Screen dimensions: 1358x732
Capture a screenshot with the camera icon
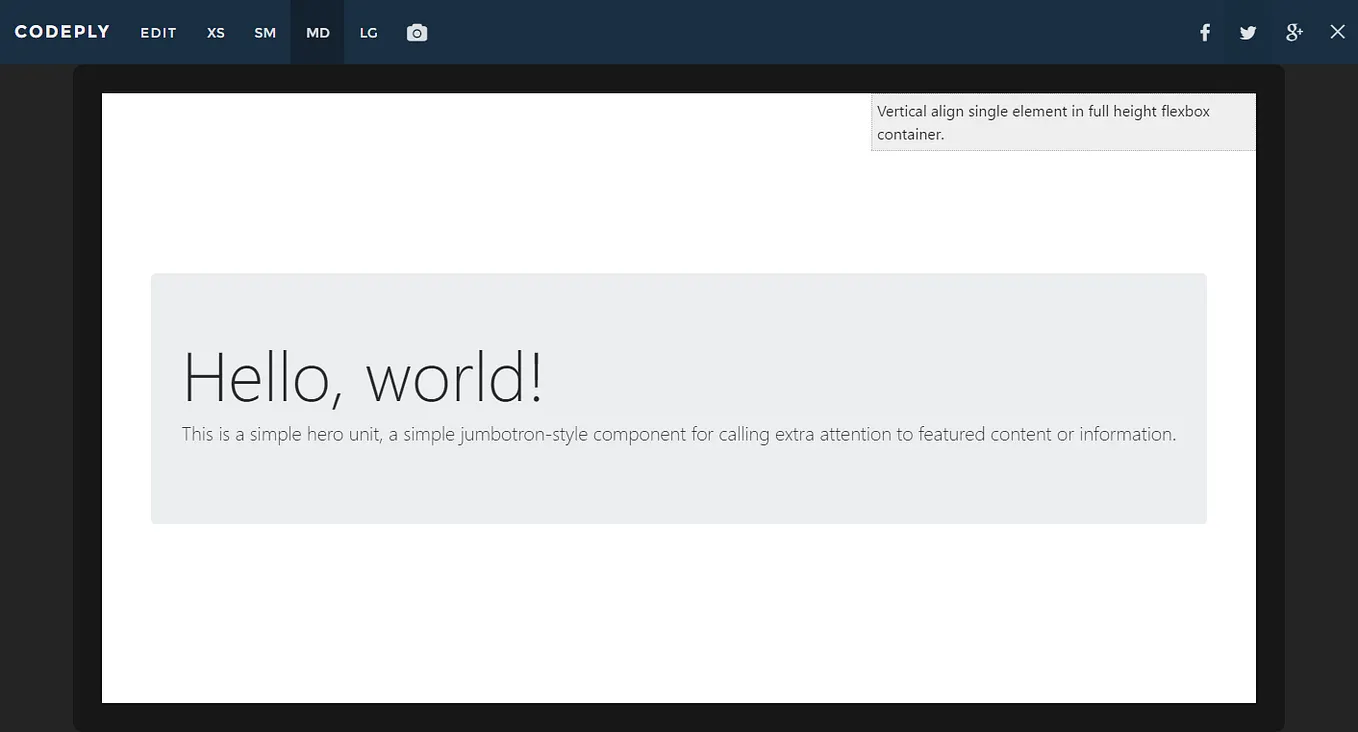point(415,30)
